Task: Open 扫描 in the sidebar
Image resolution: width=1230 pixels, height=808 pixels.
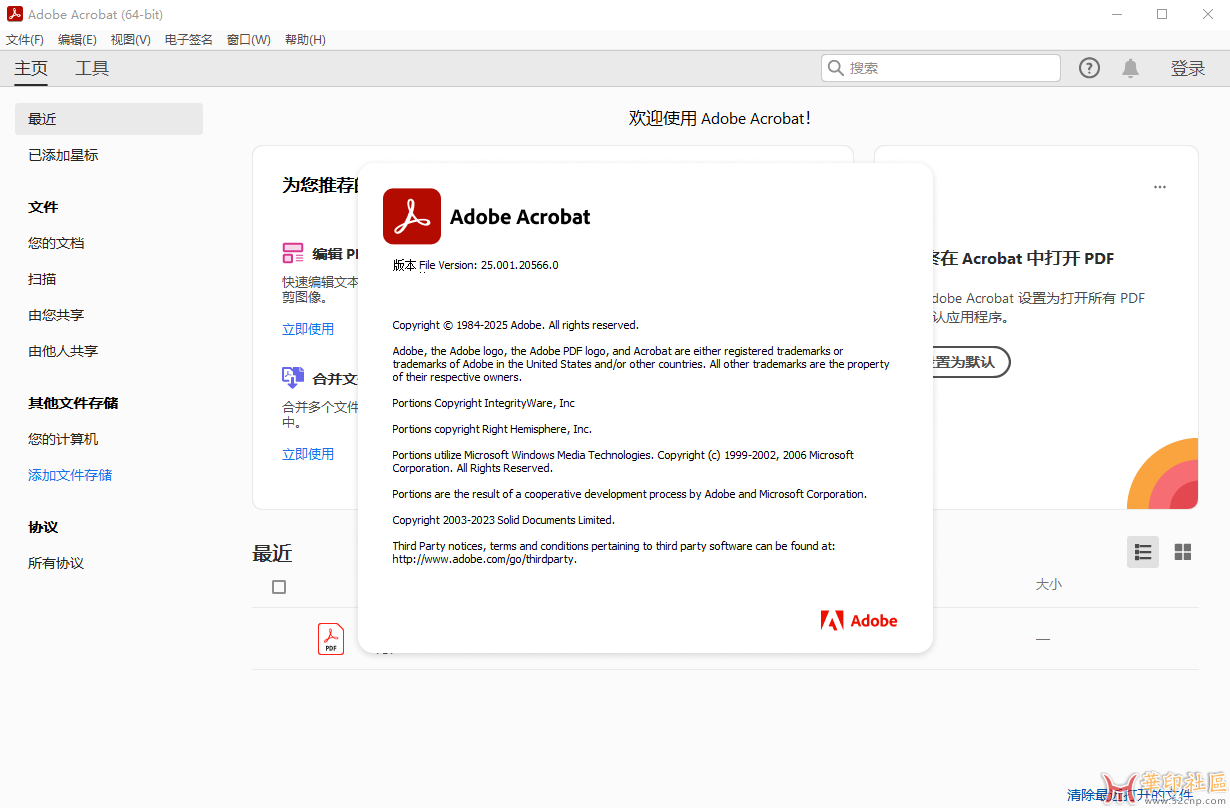Action: point(42,279)
